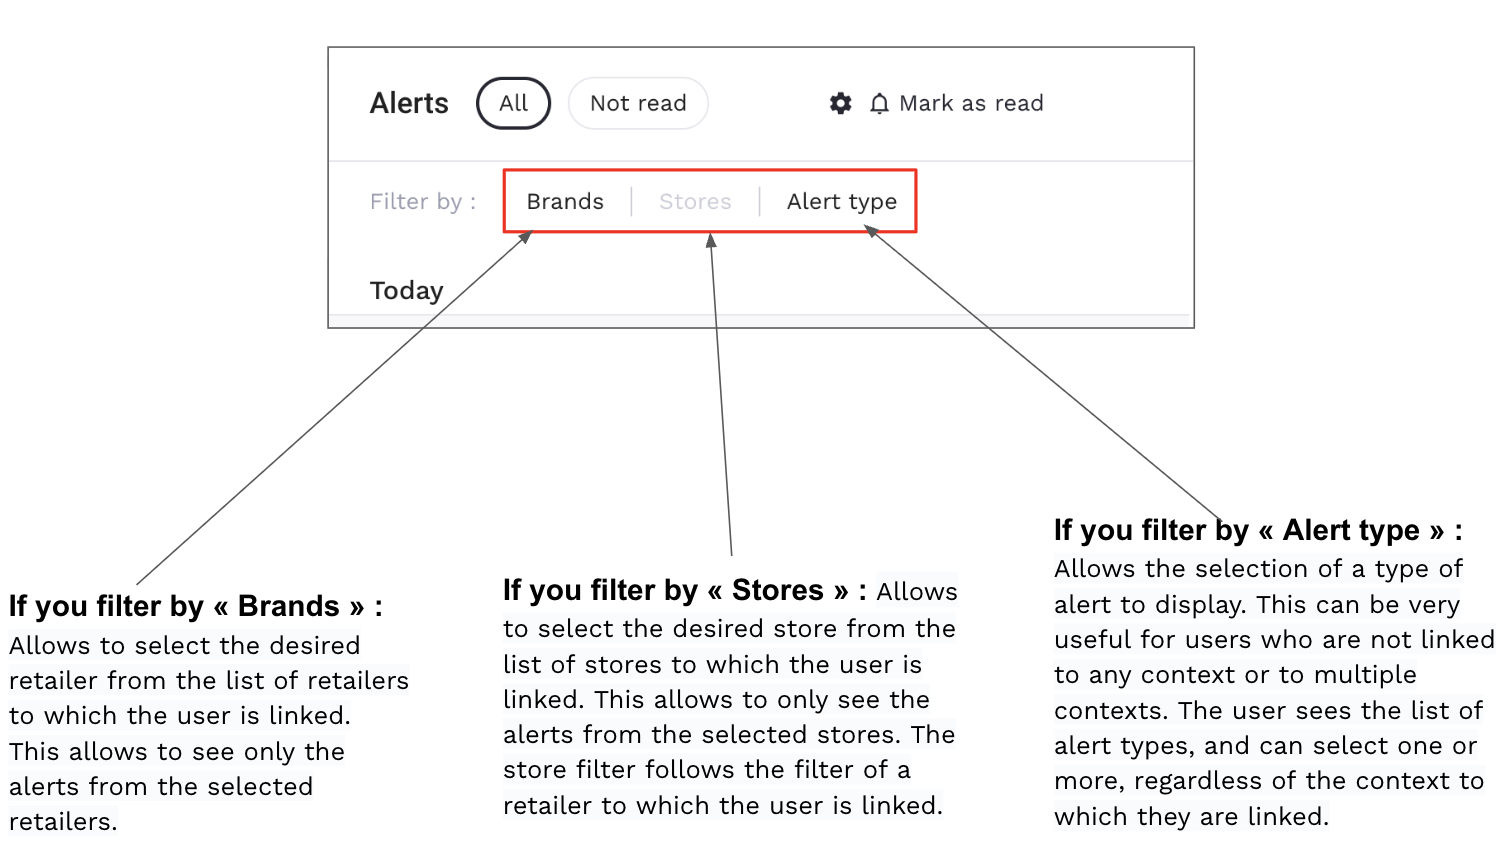Click the arrowhead pointing at the Brands filter

coord(525,238)
